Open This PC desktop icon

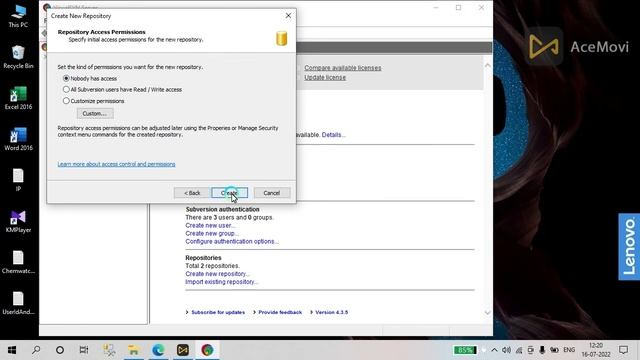18,16
